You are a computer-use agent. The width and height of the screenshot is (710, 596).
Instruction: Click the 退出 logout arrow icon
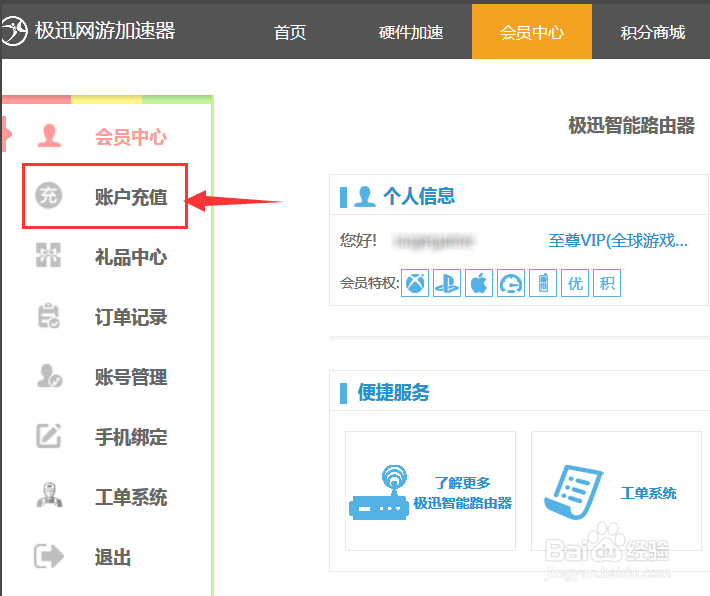49,556
